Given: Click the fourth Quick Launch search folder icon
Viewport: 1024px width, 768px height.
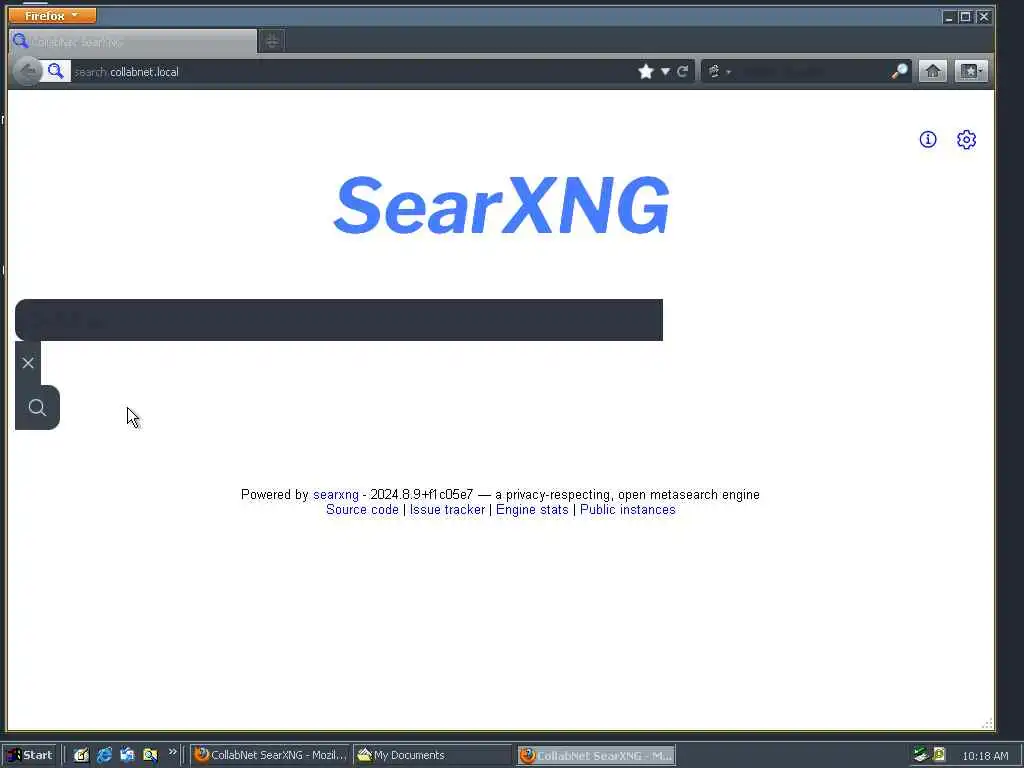Looking at the screenshot, I should [150, 755].
